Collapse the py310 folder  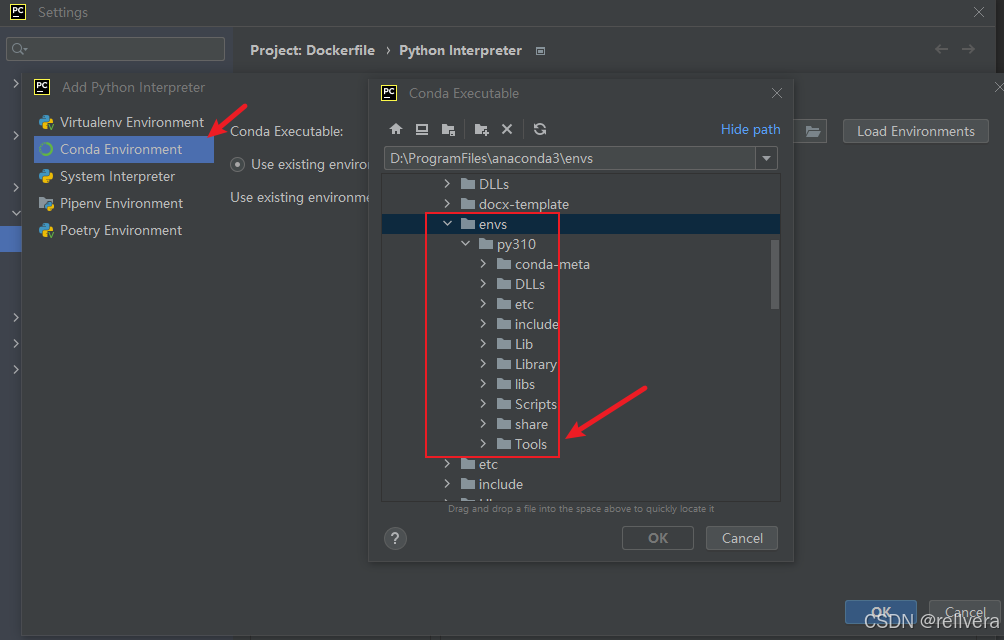pos(466,244)
